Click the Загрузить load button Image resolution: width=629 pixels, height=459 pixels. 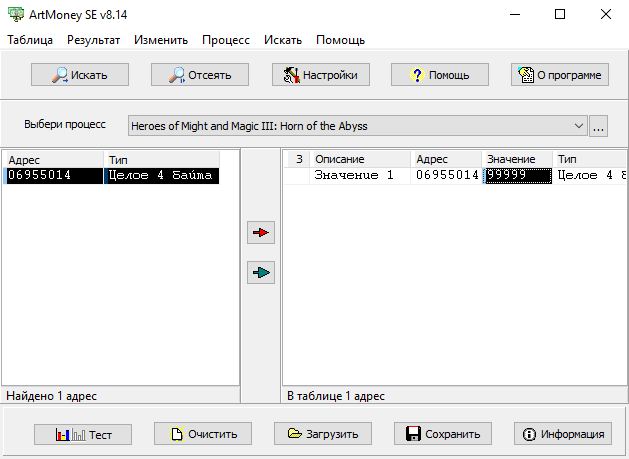[323, 434]
